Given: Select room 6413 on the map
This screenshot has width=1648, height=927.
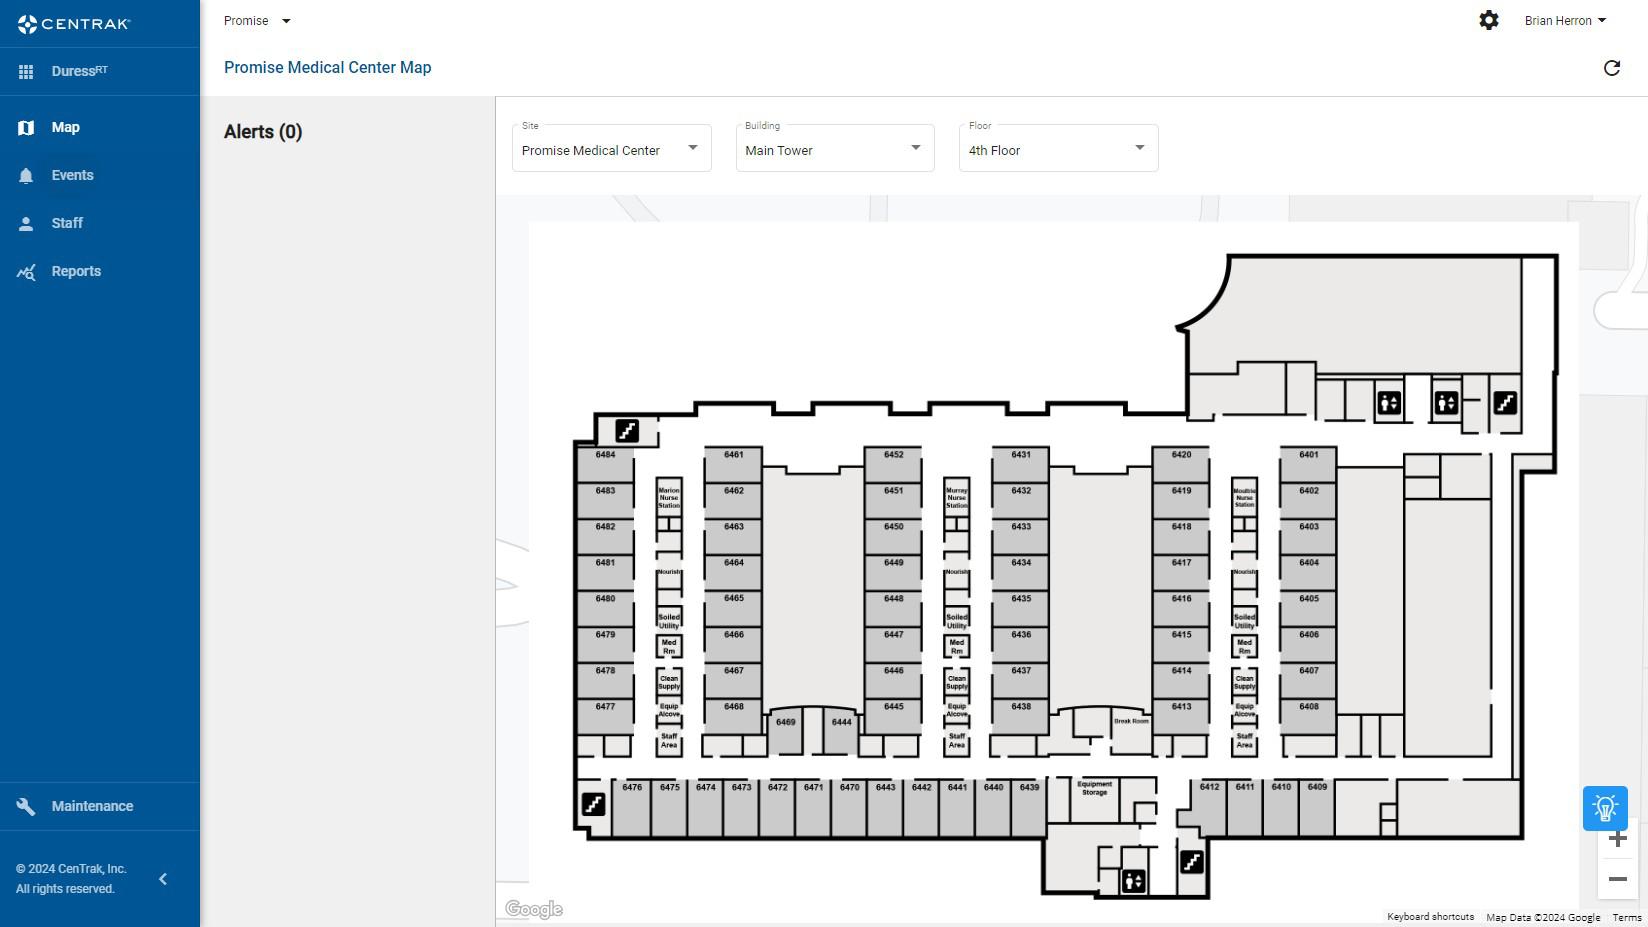Looking at the screenshot, I should [x=1181, y=717].
